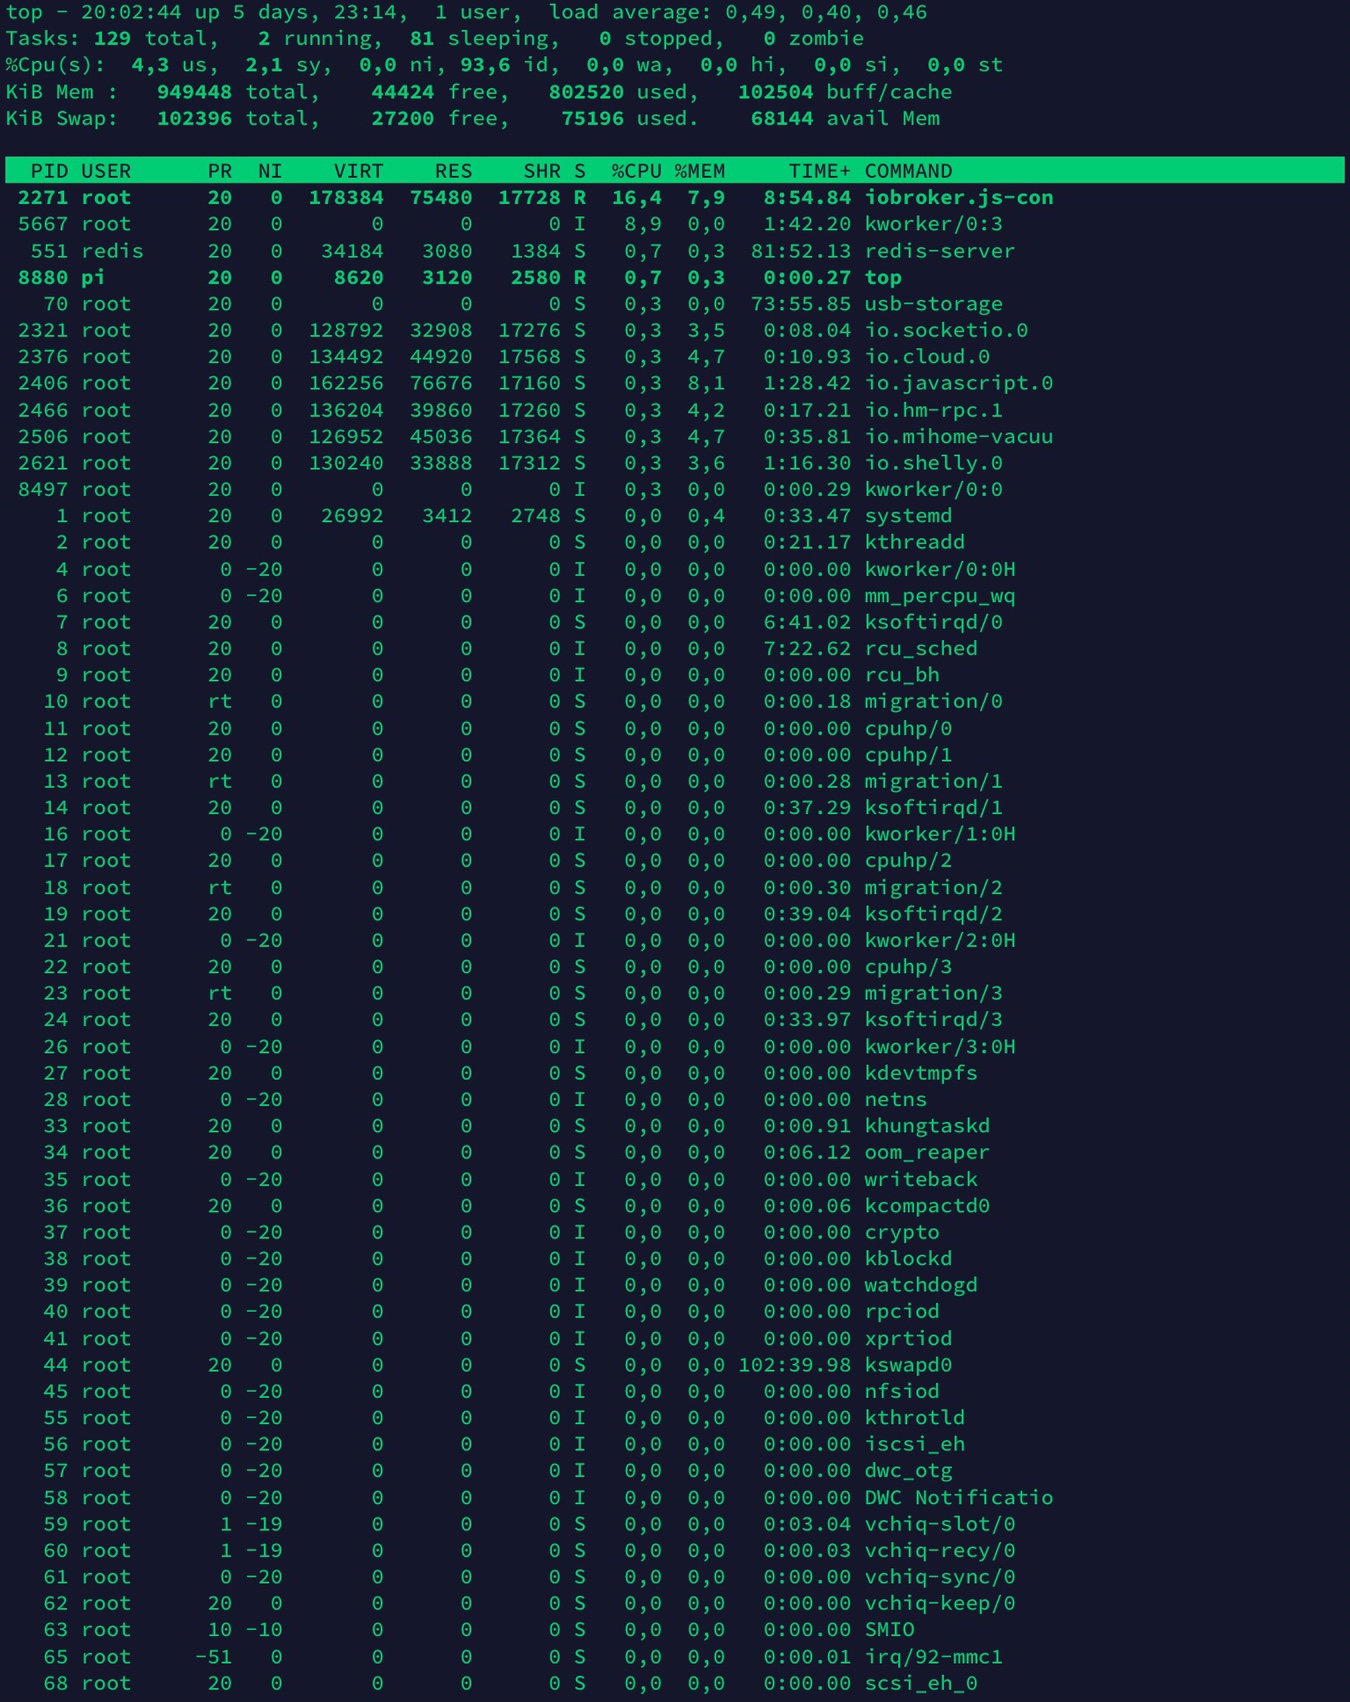The height and width of the screenshot is (1702, 1350).
Task: Select the 'crypto' command
Action: (x=902, y=1232)
